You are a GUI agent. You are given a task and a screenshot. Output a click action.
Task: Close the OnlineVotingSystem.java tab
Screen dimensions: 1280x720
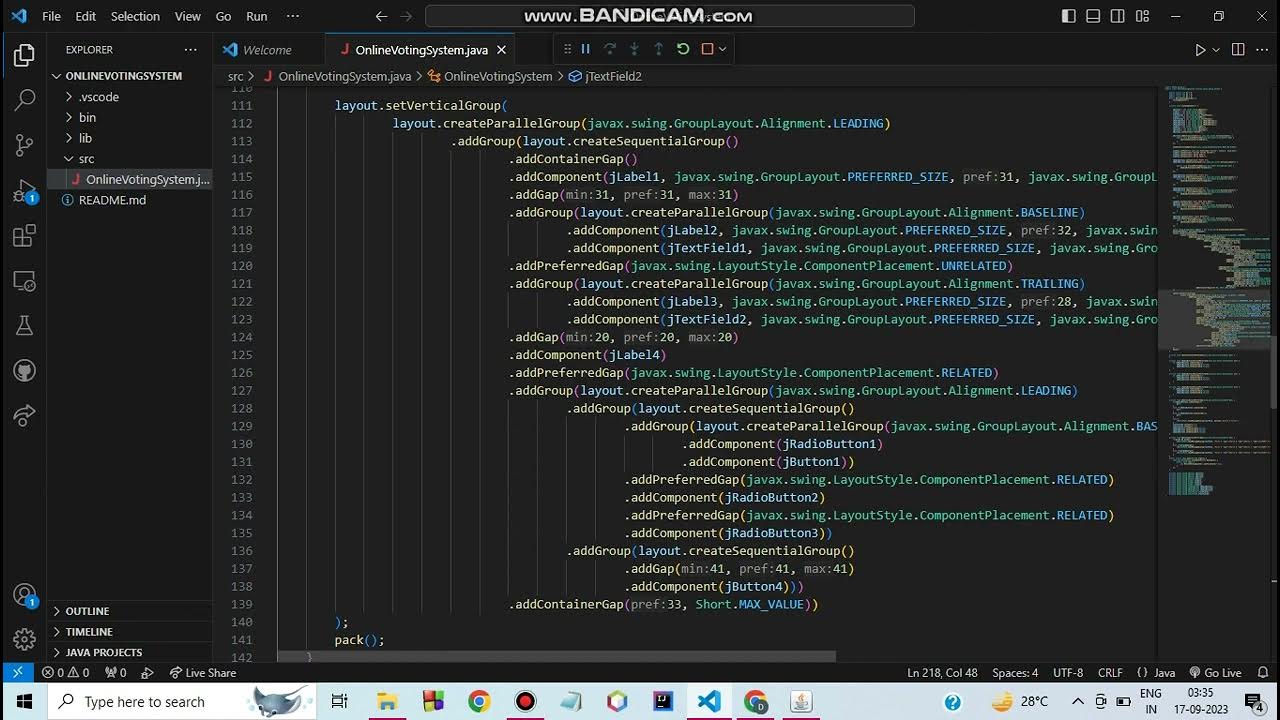coord(501,49)
